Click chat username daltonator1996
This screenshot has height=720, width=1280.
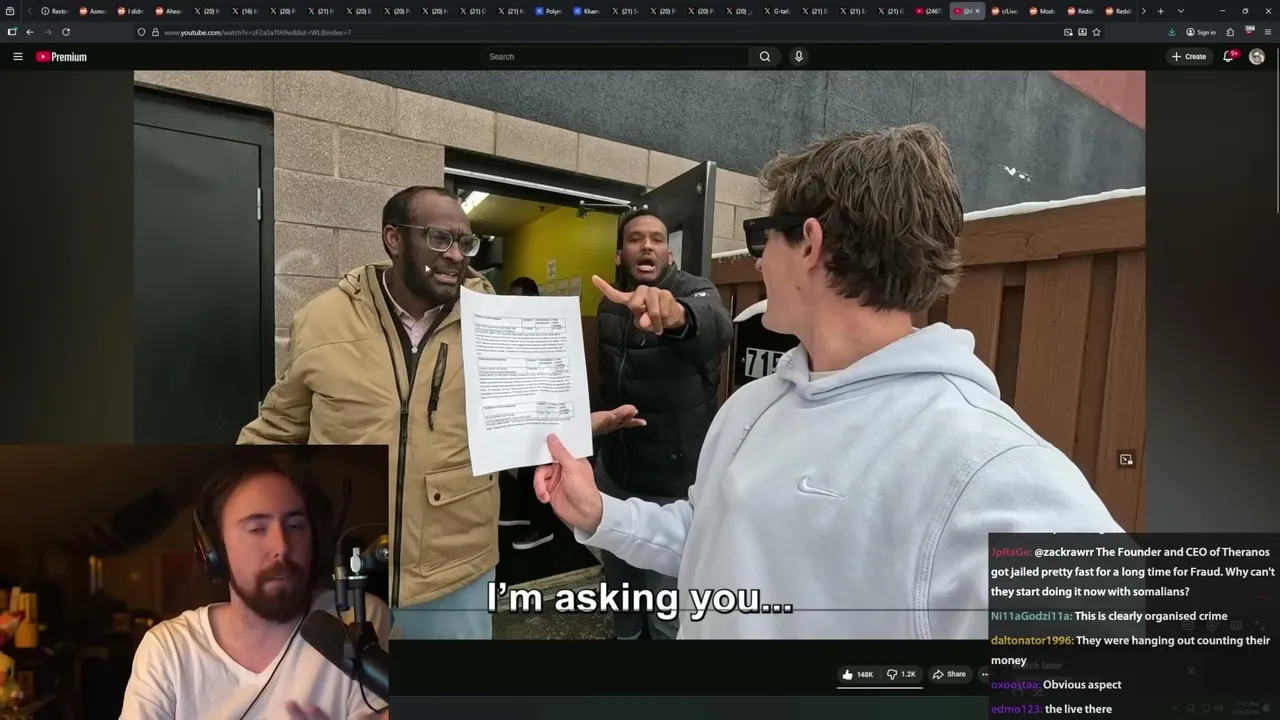[x=1031, y=640]
